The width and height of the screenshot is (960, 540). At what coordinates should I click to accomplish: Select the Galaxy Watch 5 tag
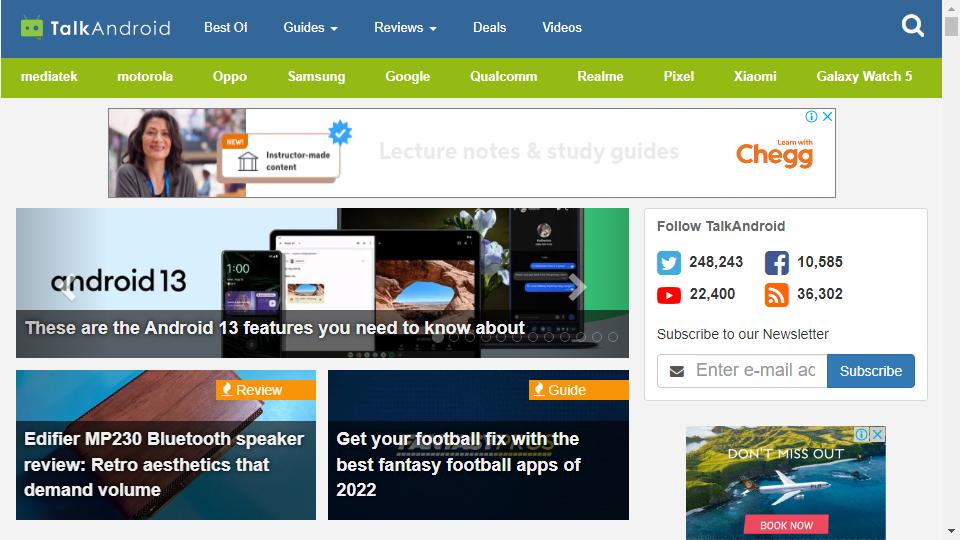(864, 77)
